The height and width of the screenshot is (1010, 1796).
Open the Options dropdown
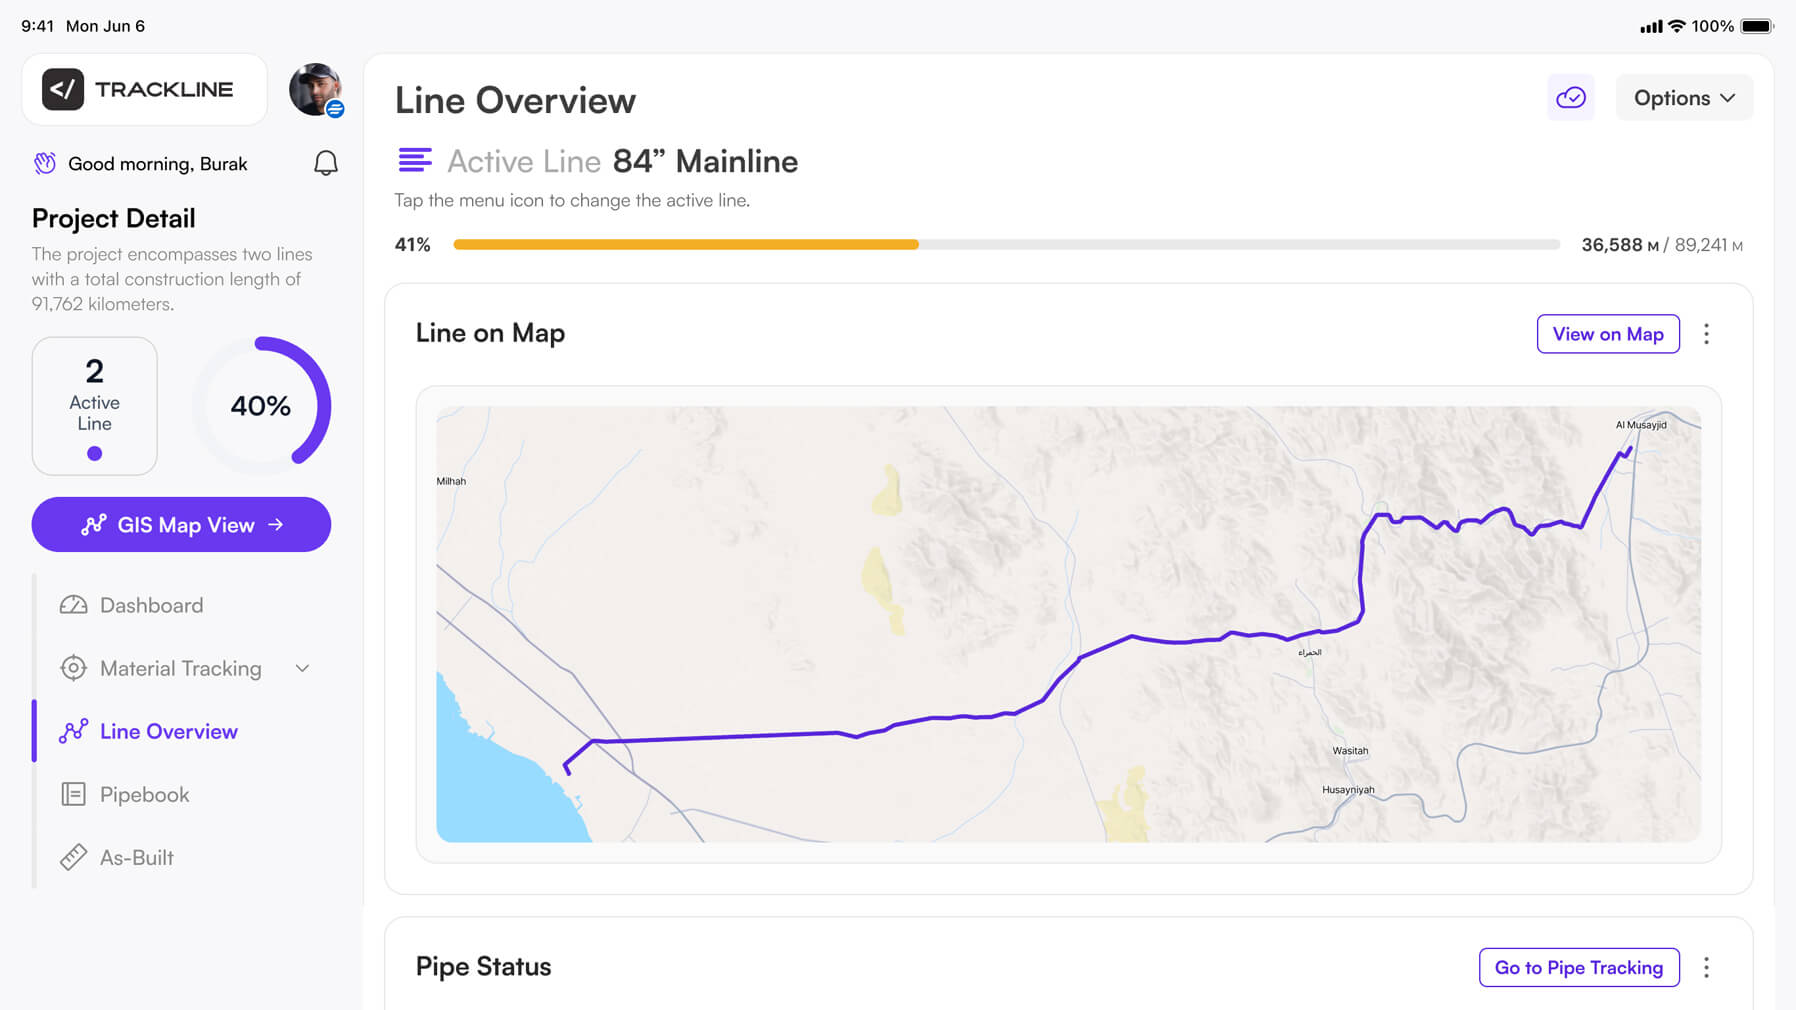pos(1684,98)
